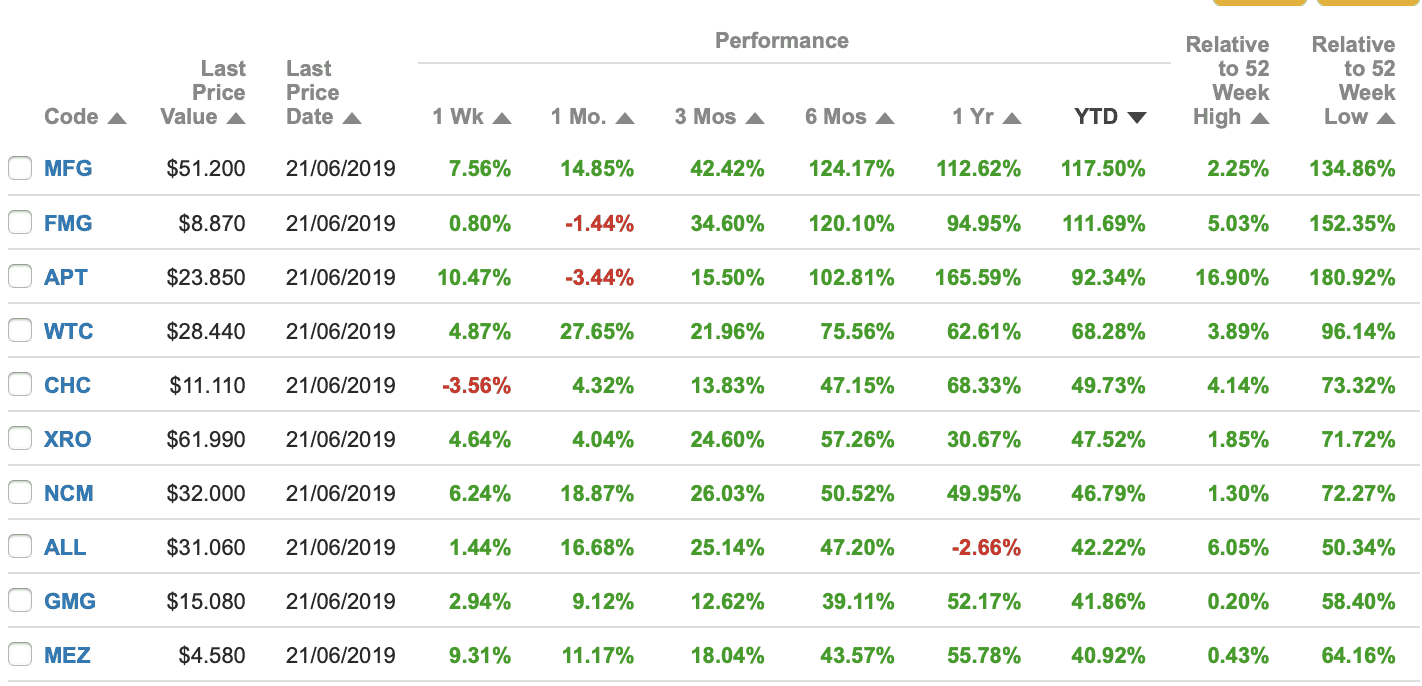Sort by 1 Yr performance arrow

pos(1012,118)
